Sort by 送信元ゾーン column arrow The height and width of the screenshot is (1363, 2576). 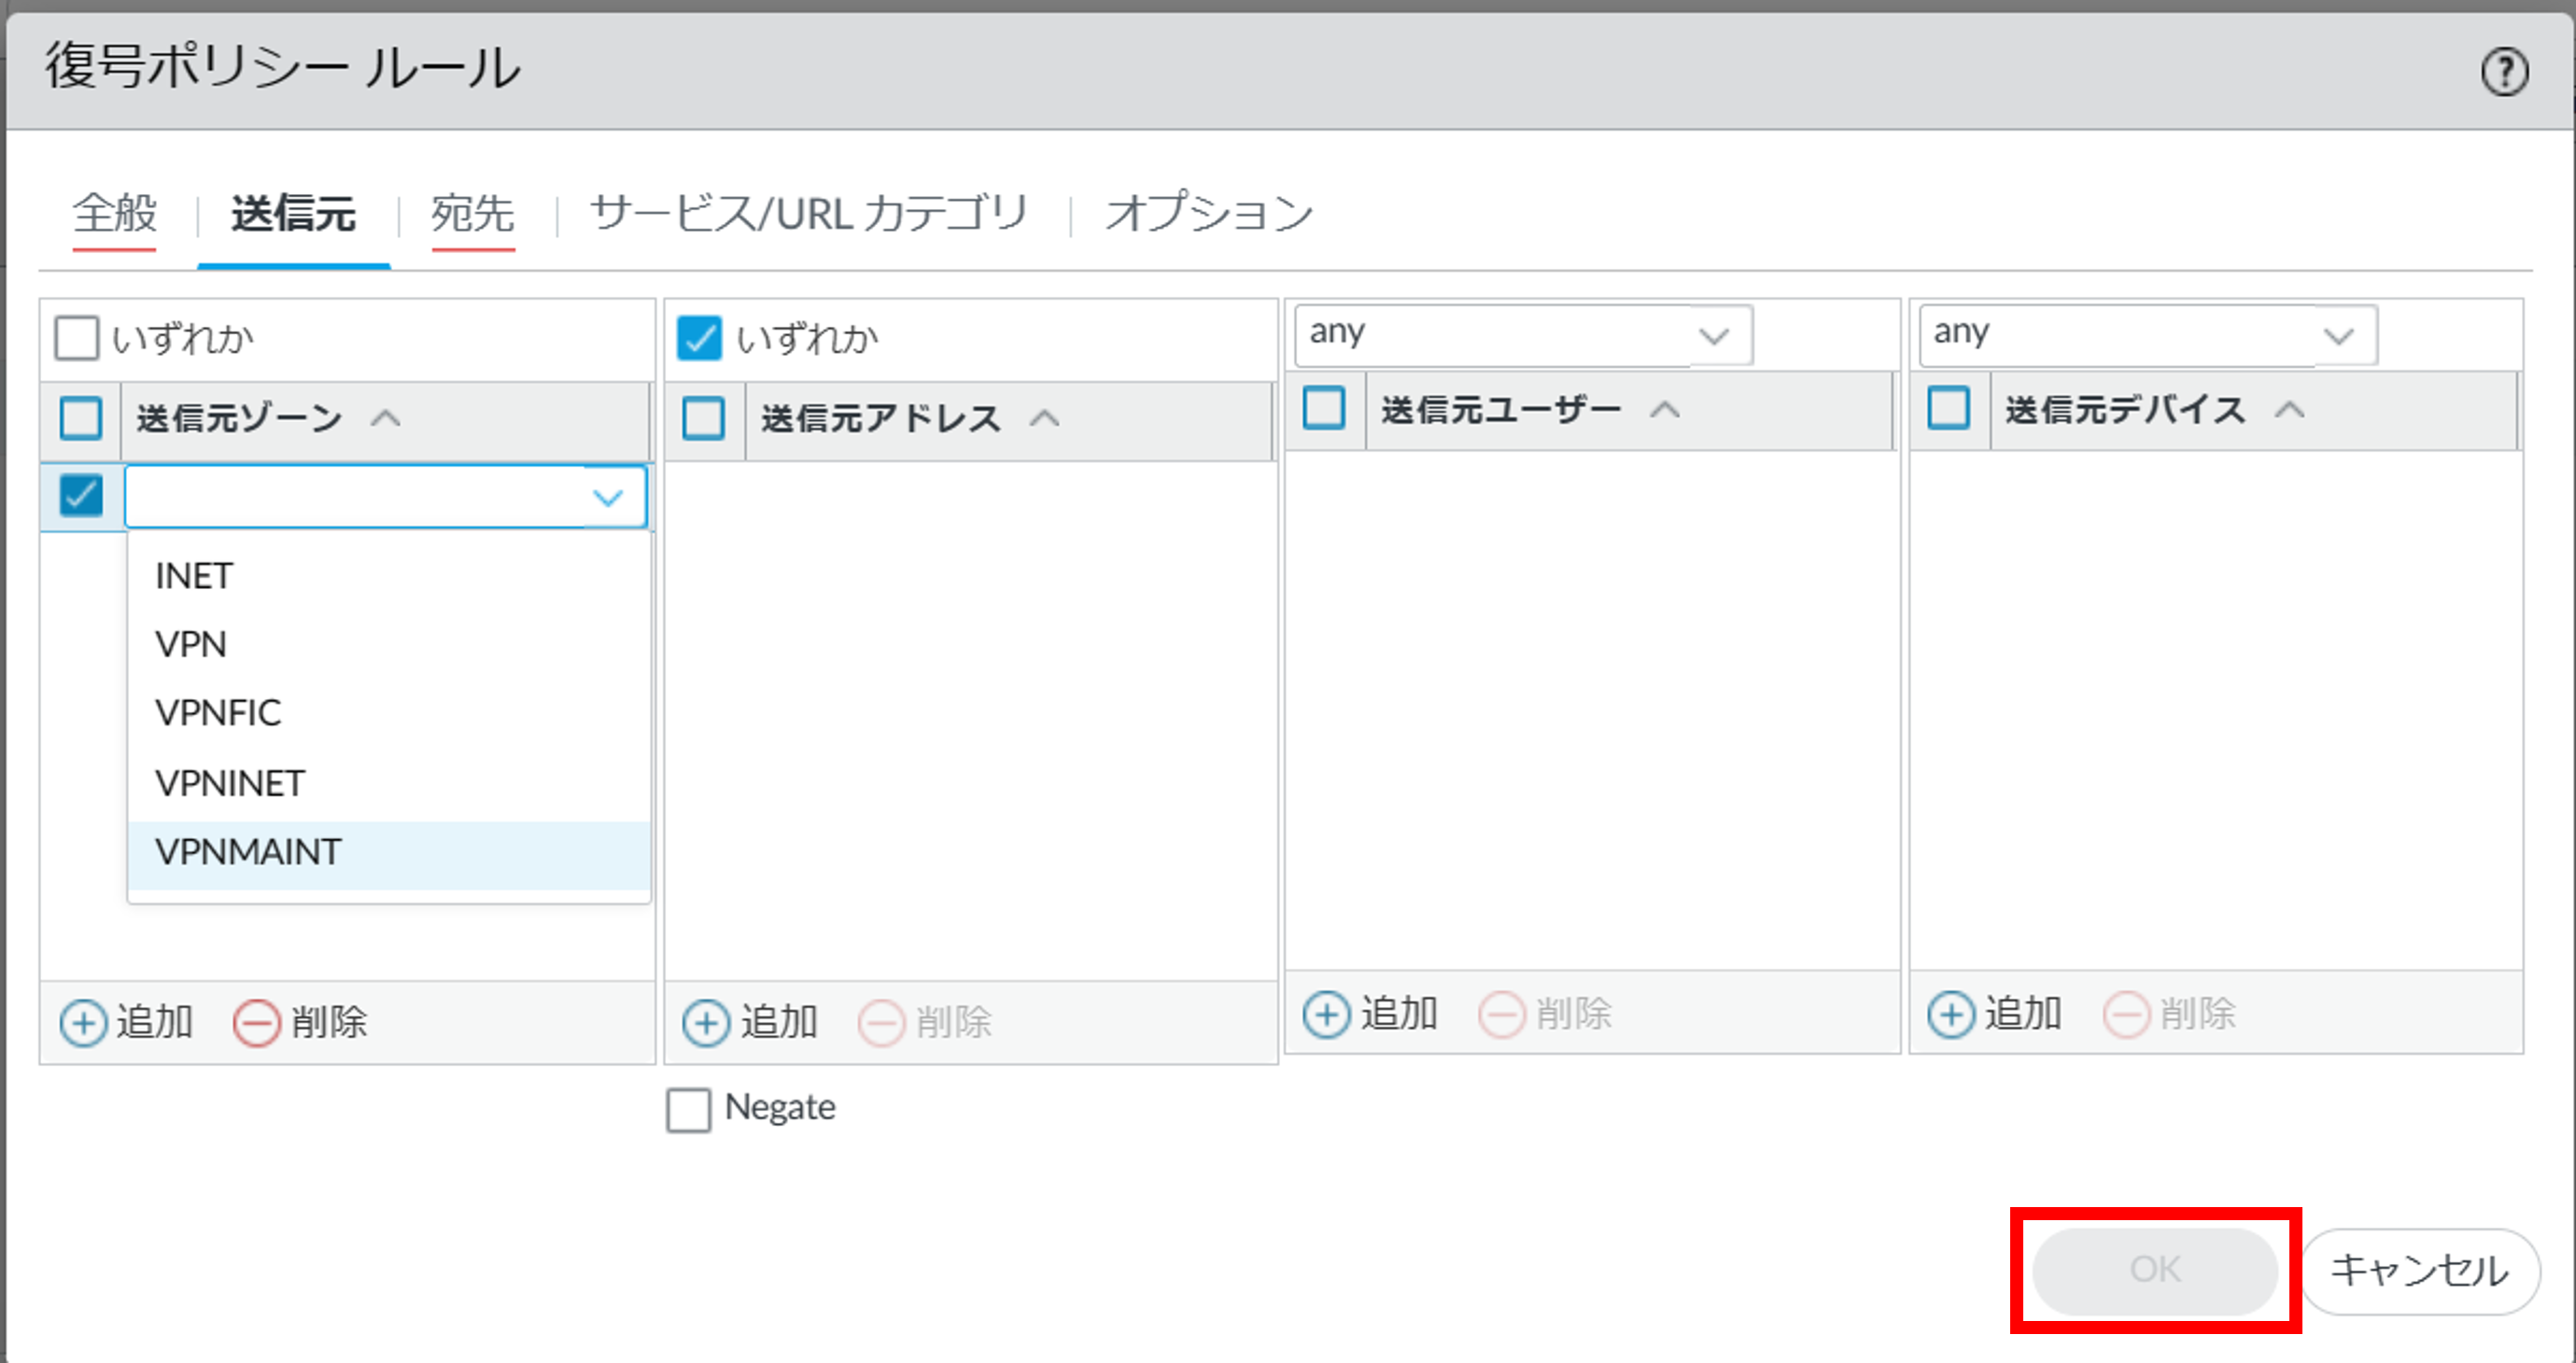(386, 418)
